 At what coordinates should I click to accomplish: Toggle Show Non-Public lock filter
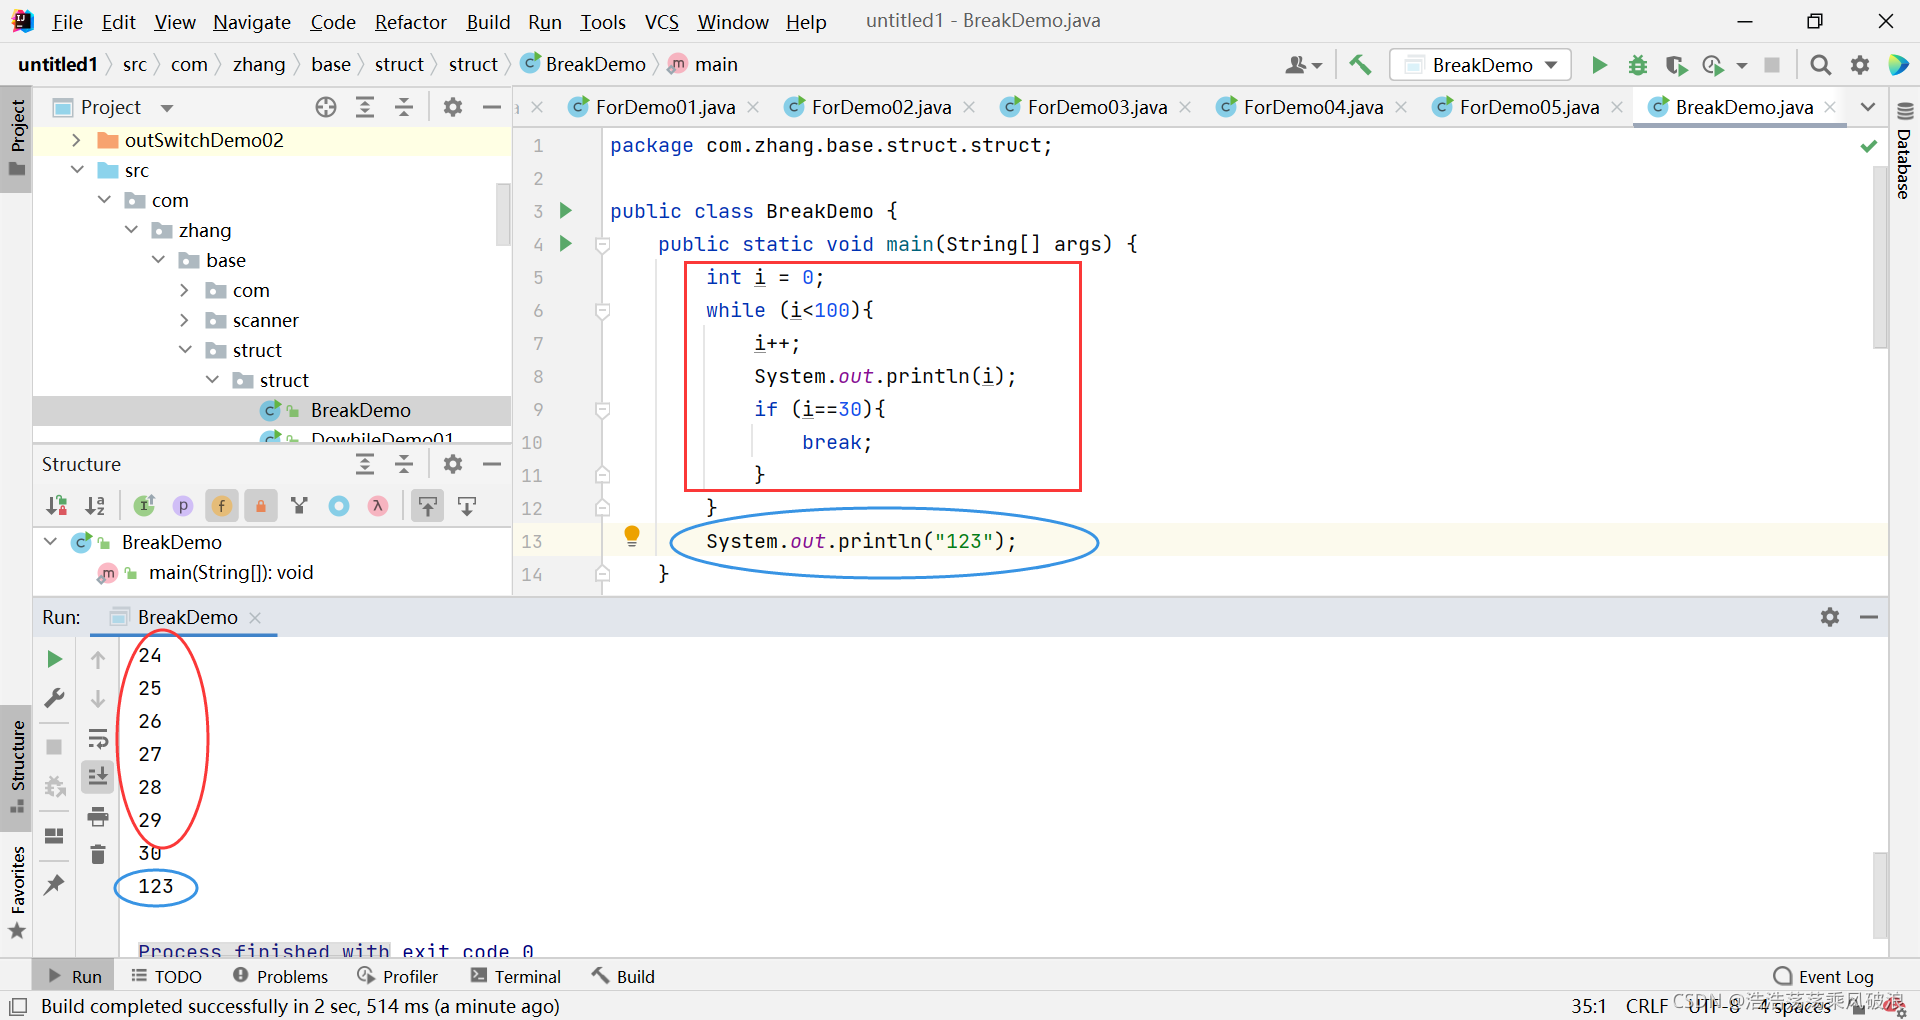(261, 506)
